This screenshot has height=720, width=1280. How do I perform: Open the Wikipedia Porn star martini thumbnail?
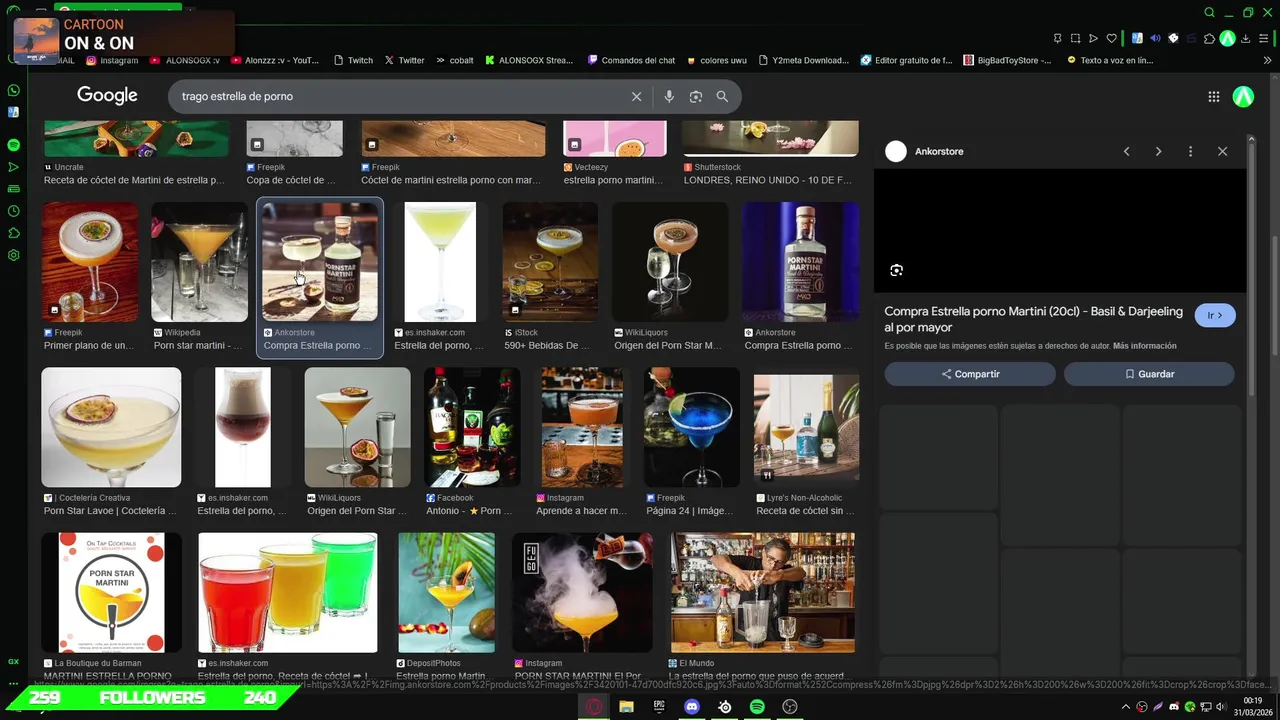tap(199, 262)
